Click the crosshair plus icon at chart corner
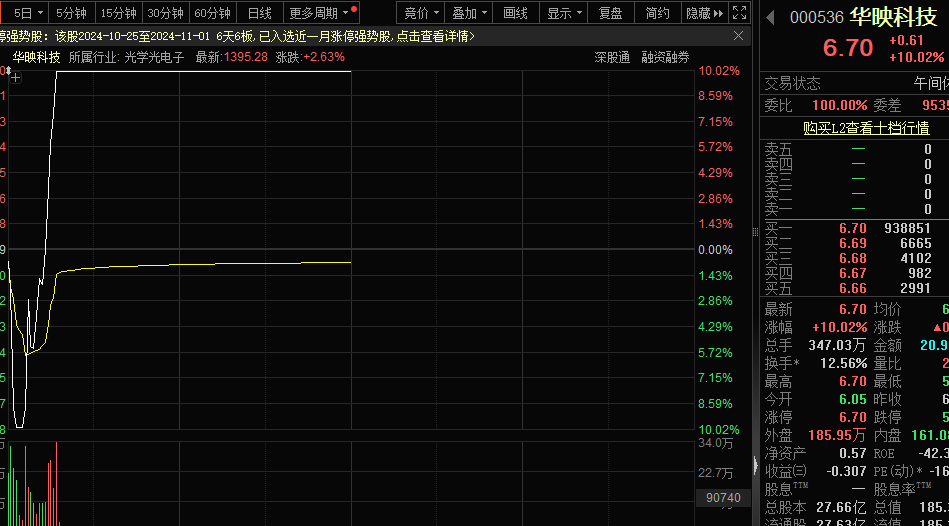949x526 pixels. (x=15, y=77)
